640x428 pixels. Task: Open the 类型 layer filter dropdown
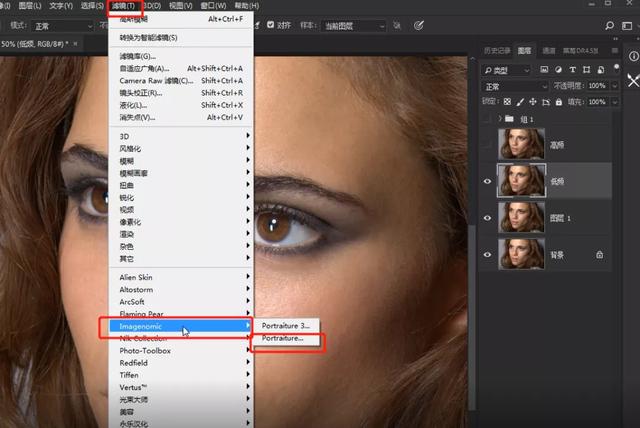507,70
